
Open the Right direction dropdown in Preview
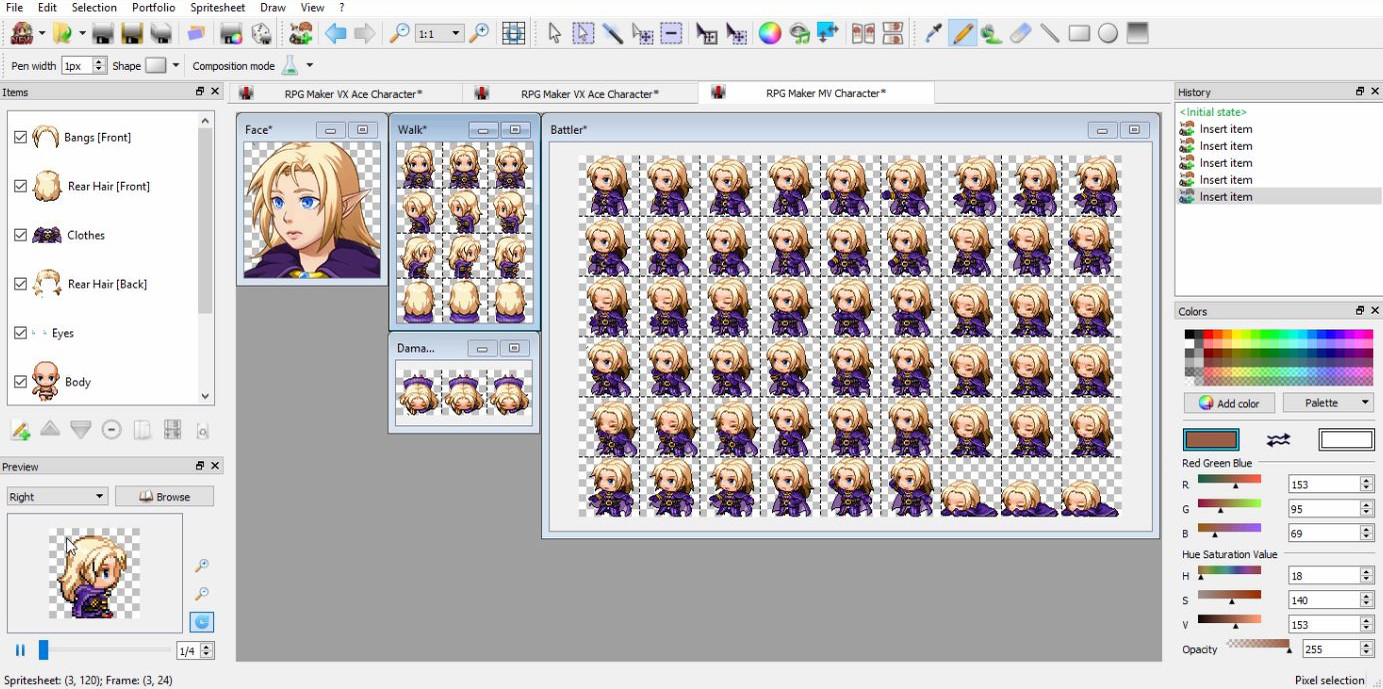point(55,496)
